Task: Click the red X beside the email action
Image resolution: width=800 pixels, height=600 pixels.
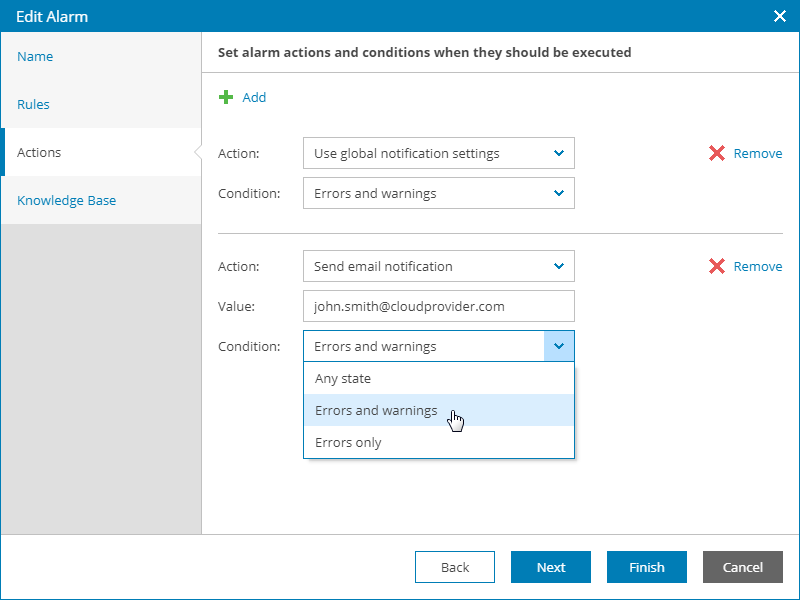Action: tap(716, 266)
